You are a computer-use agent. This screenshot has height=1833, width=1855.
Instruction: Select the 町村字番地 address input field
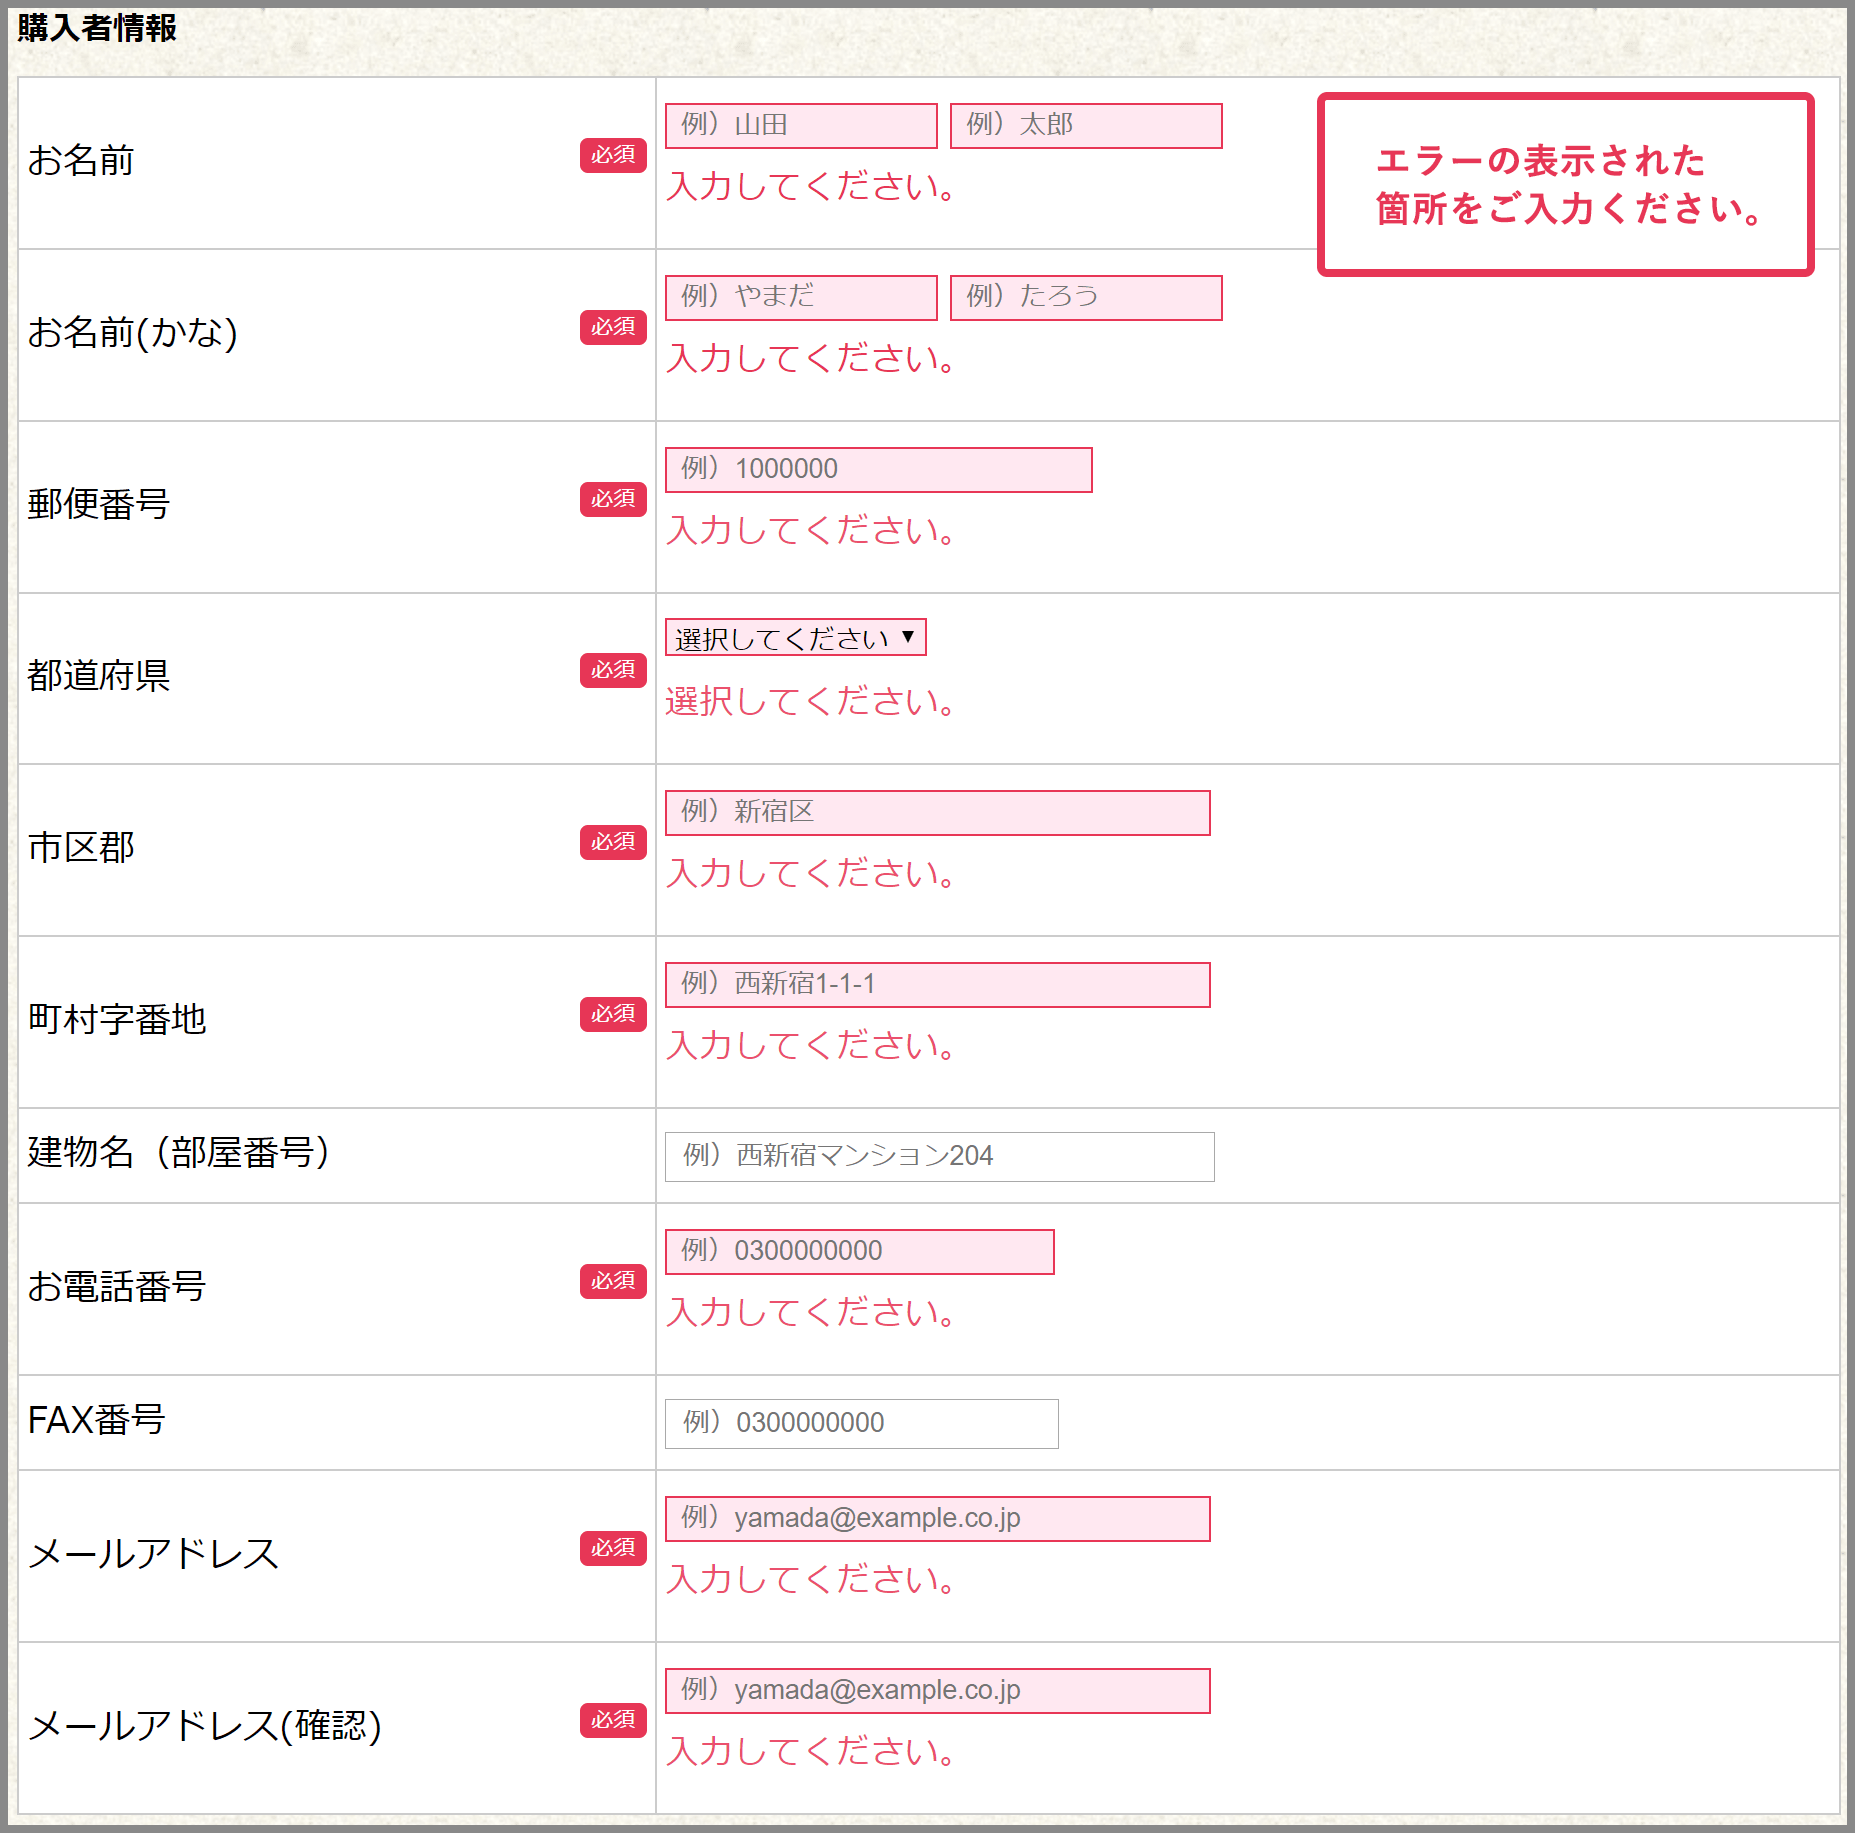[937, 985]
